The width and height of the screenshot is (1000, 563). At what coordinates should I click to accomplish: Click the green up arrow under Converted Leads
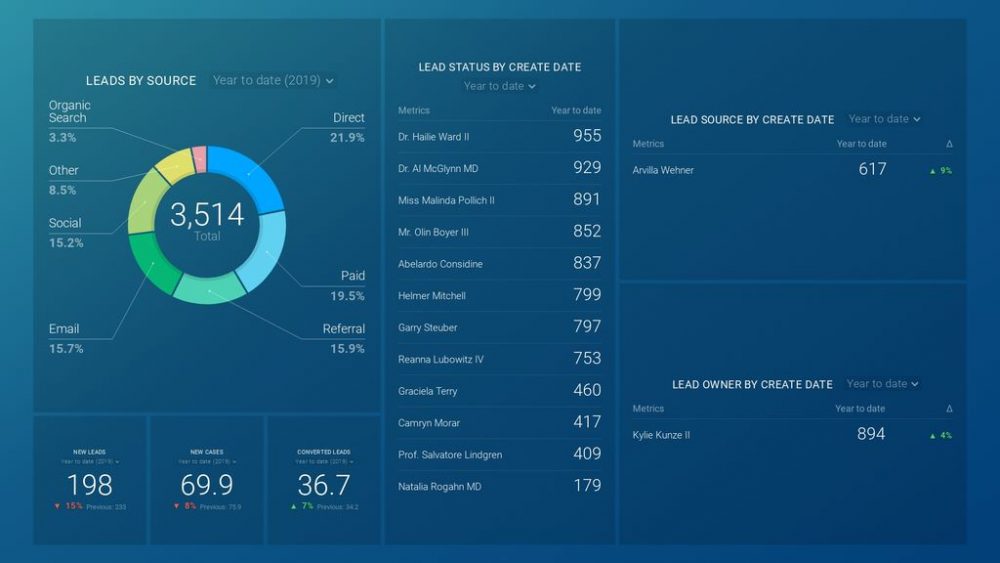point(293,507)
